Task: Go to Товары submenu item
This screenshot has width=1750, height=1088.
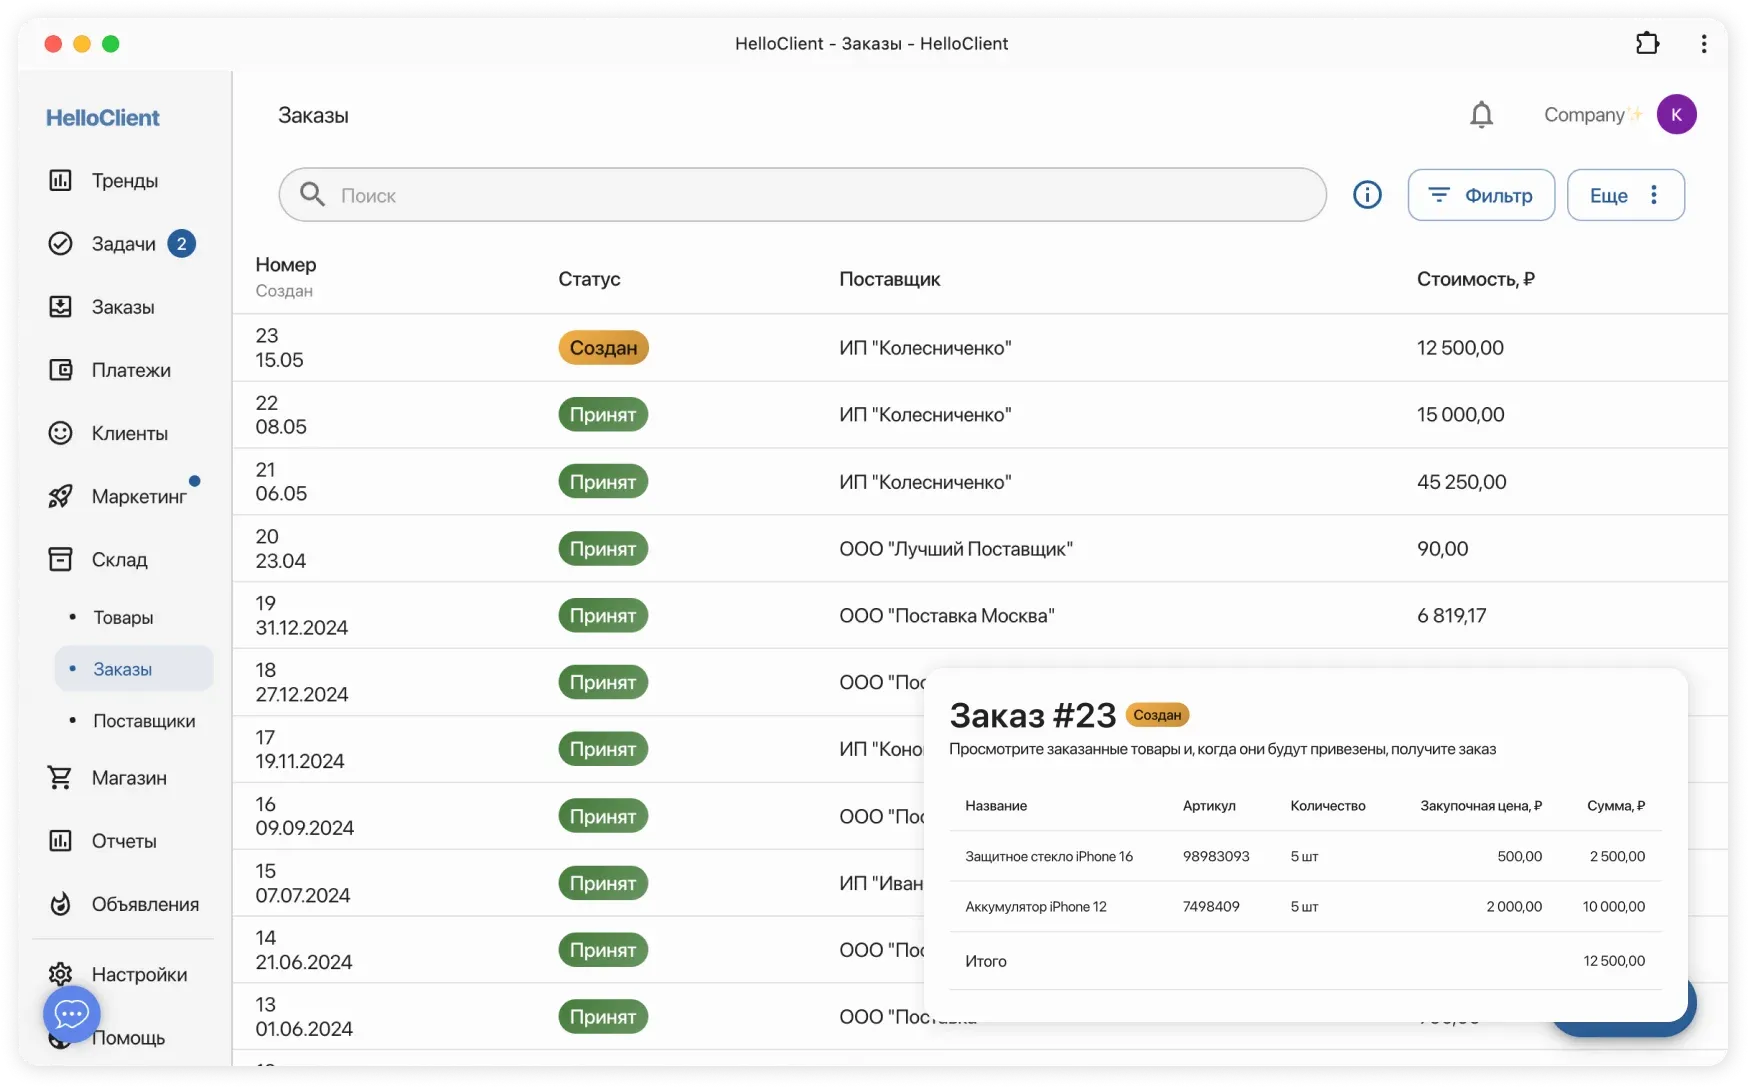Action: point(123,618)
